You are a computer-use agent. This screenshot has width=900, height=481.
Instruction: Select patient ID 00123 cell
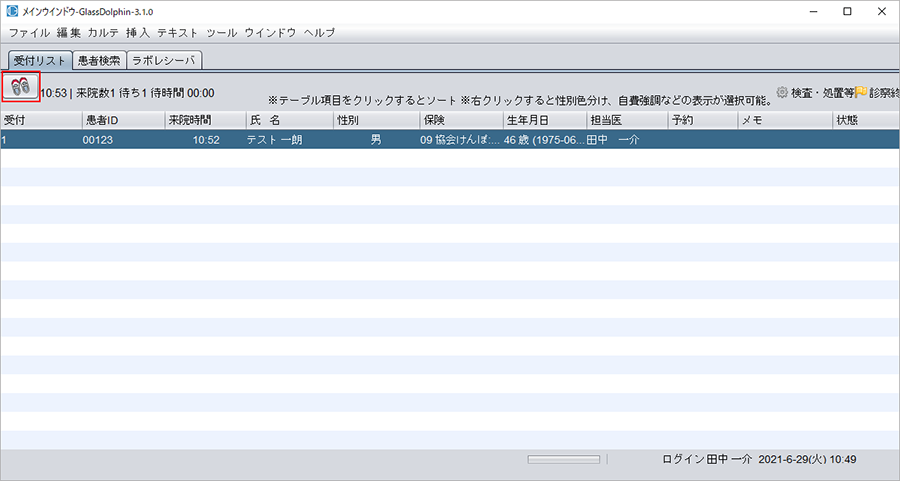[x=123, y=139]
